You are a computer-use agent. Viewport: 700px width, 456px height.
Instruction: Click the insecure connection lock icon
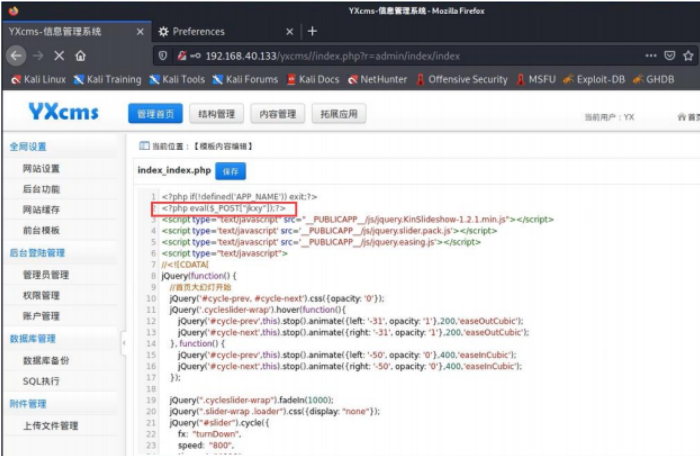point(182,56)
